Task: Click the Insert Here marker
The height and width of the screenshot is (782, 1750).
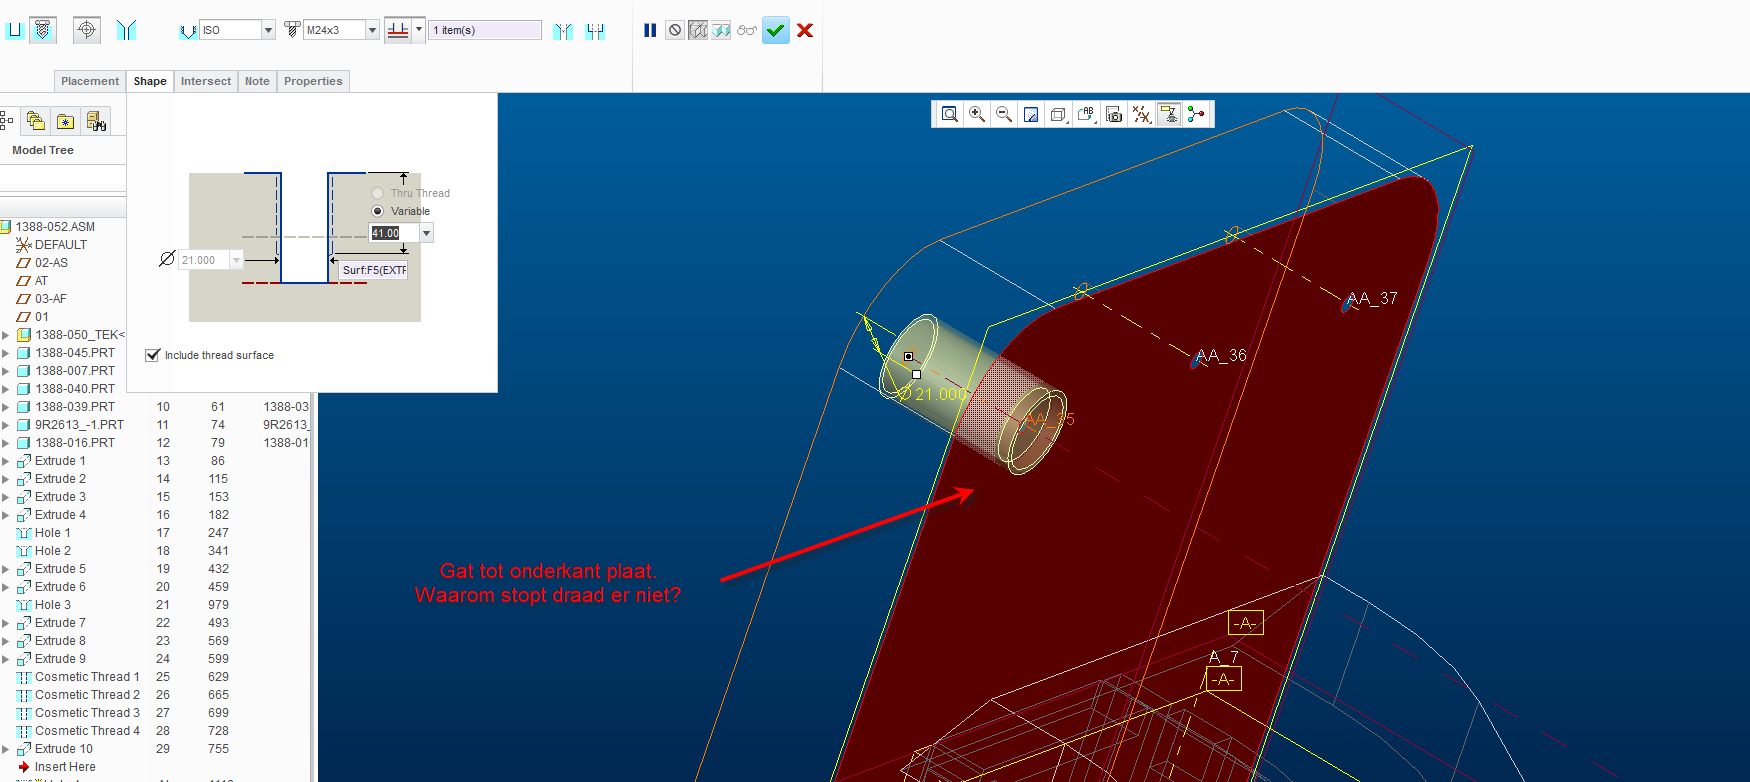Action: (x=65, y=767)
